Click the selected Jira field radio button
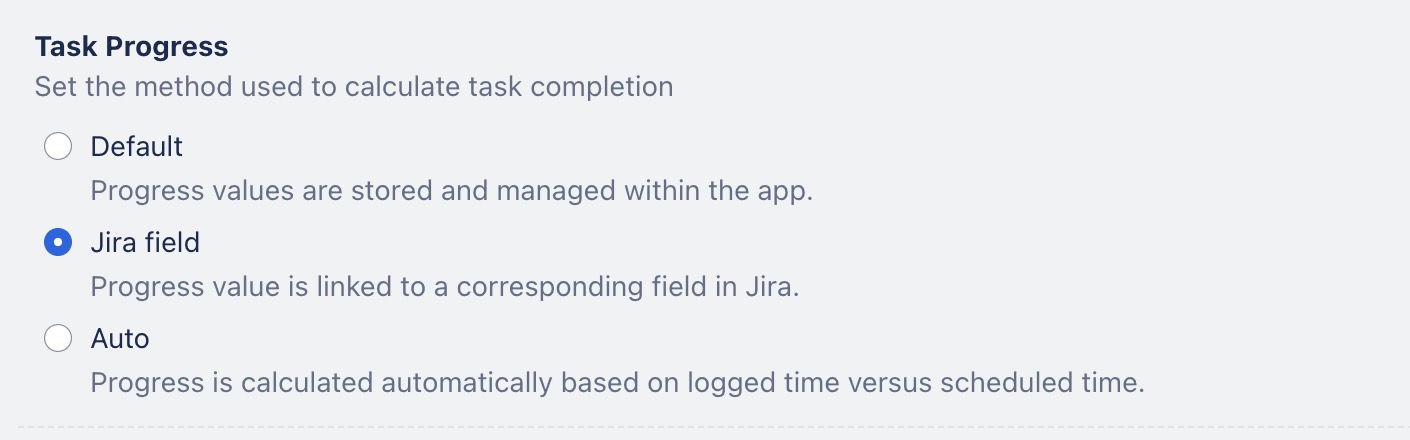The image size is (1410, 440). tap(58, 243)
